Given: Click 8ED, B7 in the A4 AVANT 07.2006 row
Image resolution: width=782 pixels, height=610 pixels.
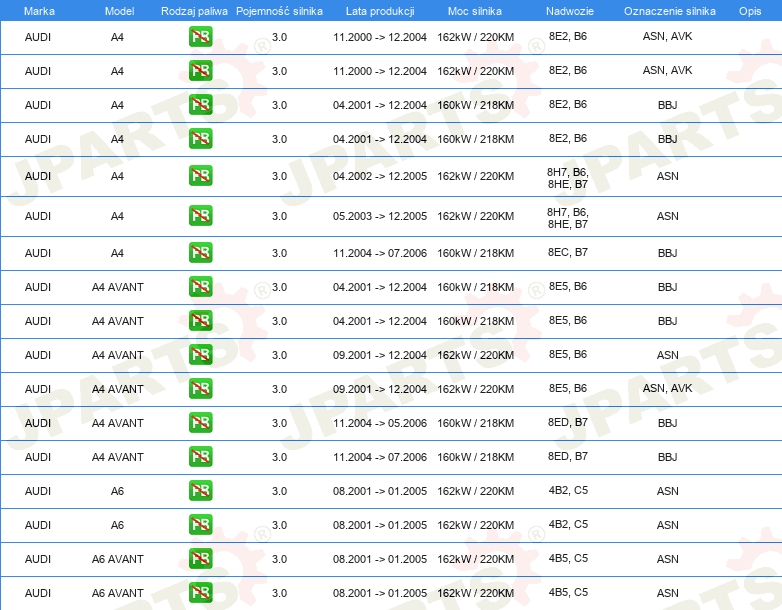Looking at the screenshot, I should click(568, 456).
